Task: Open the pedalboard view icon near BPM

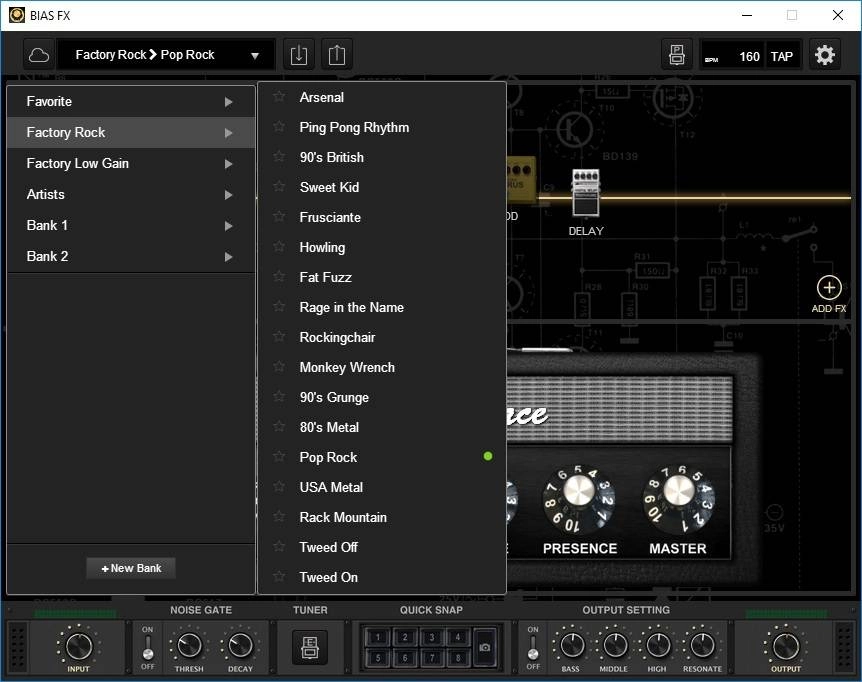Action: (x=677, y=55)
